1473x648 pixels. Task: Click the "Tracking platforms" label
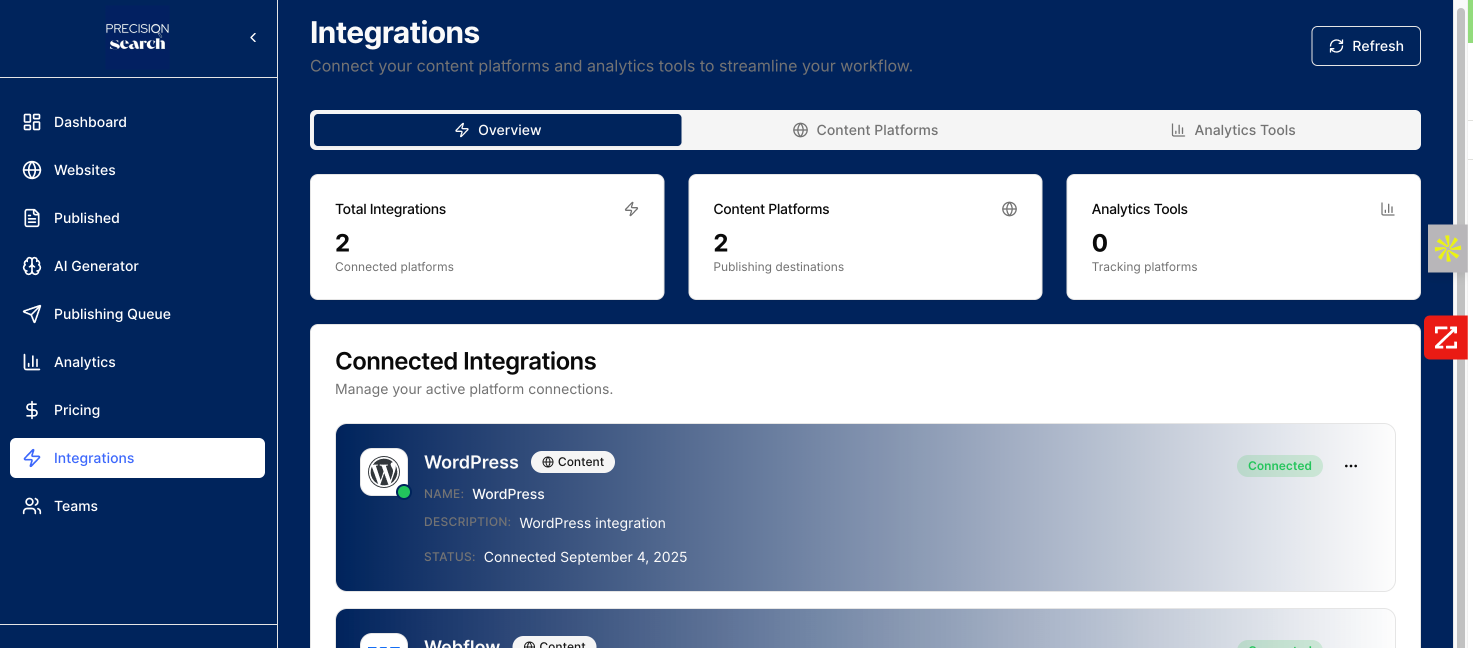[x=1144, y=267]
